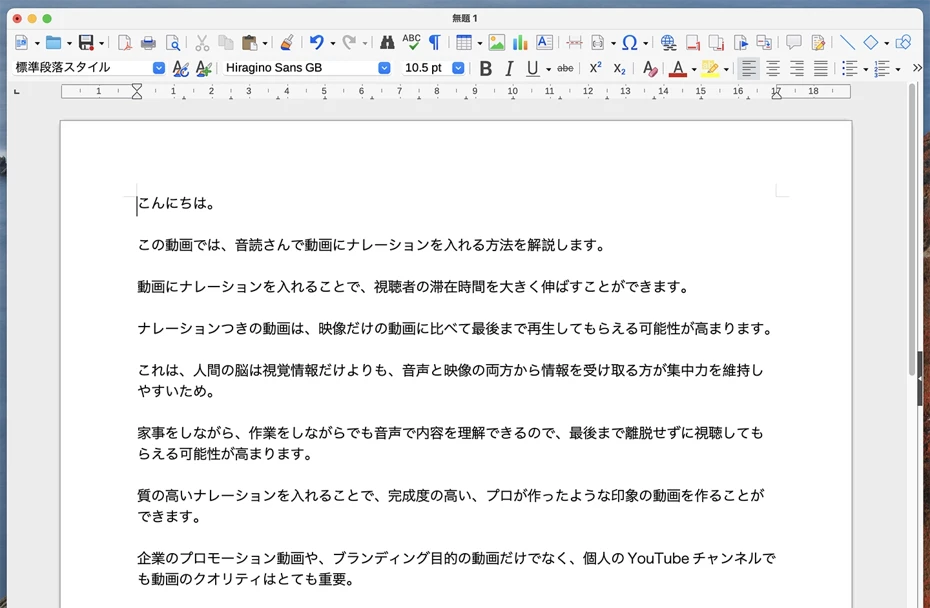The image size is (930, 608).
Task: Insert a cross-reference
Action: (x=764, y=43)
